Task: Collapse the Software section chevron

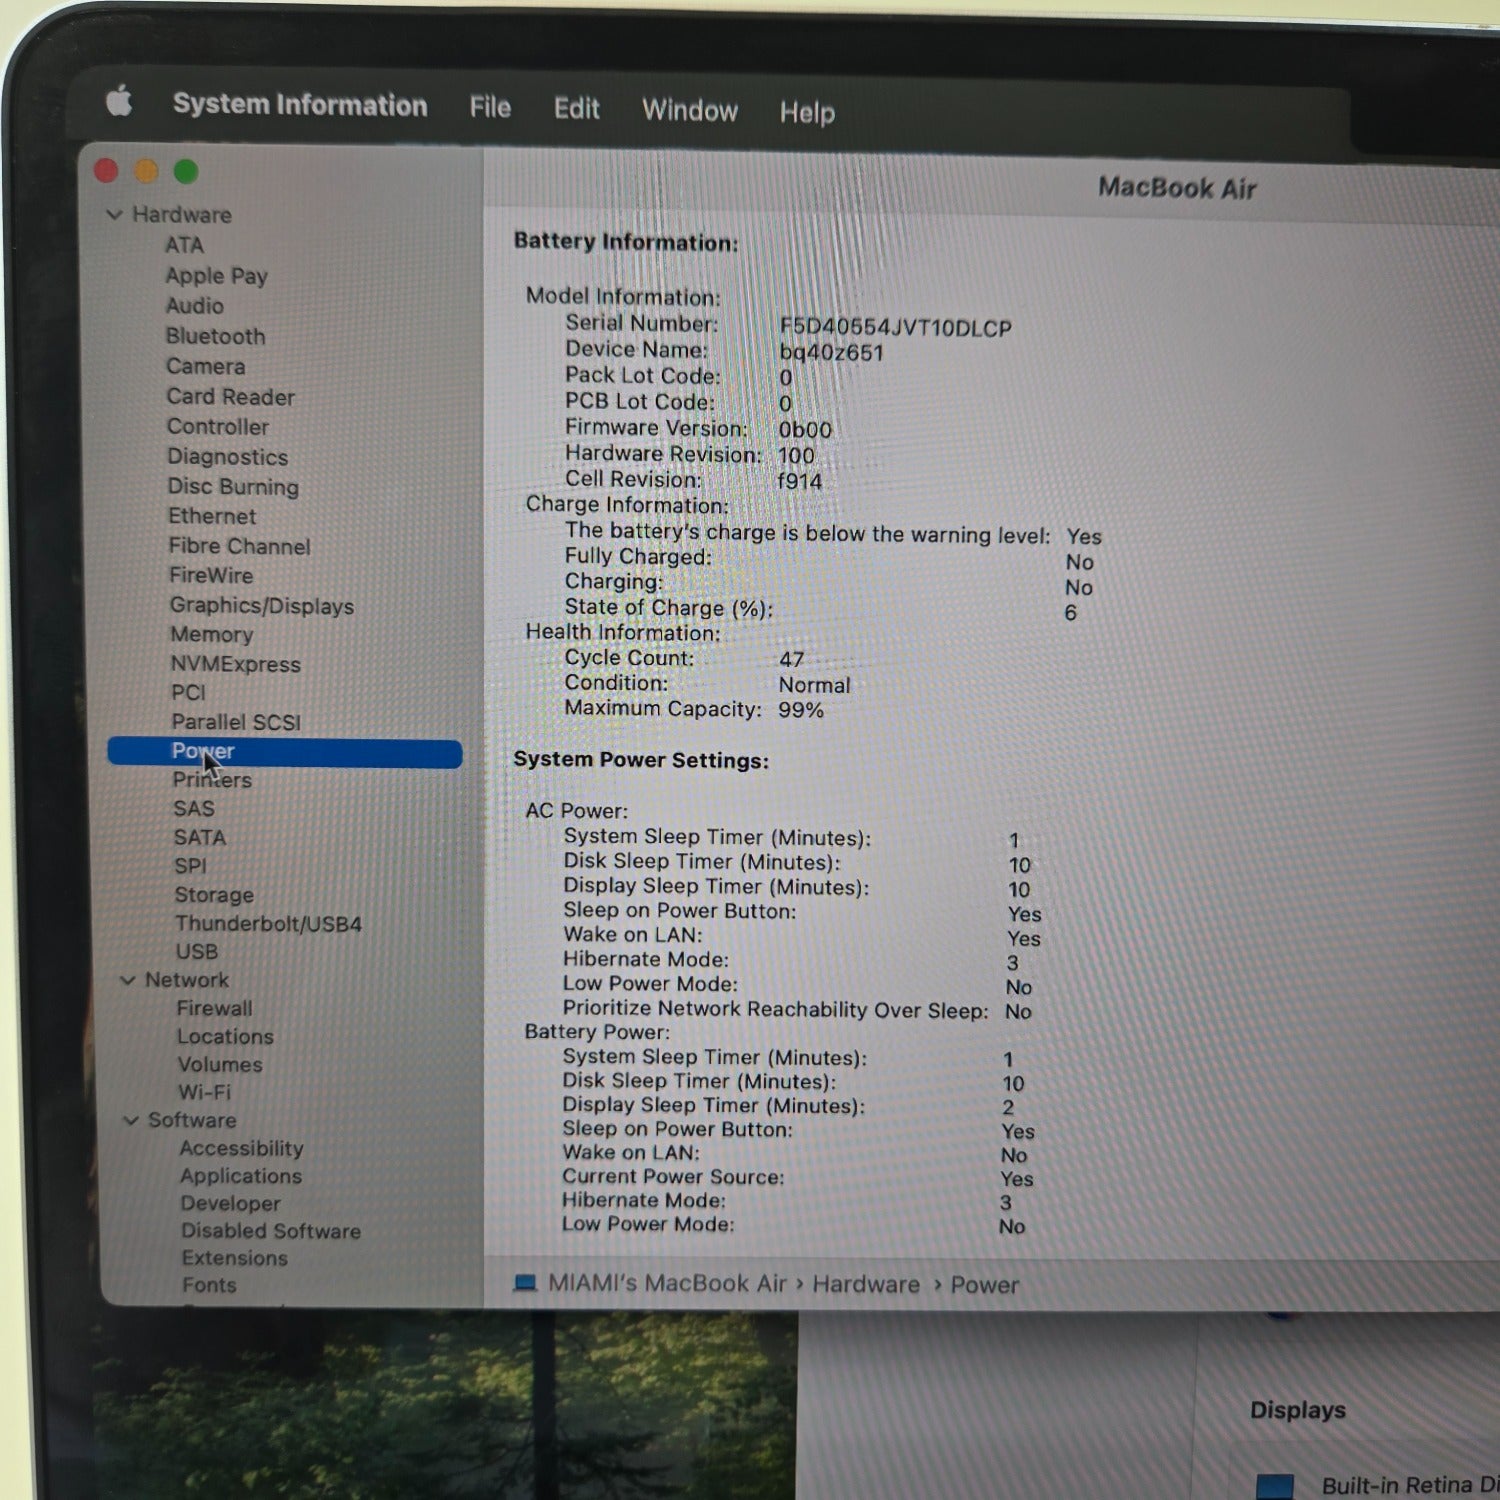Action: point(131,1120)
